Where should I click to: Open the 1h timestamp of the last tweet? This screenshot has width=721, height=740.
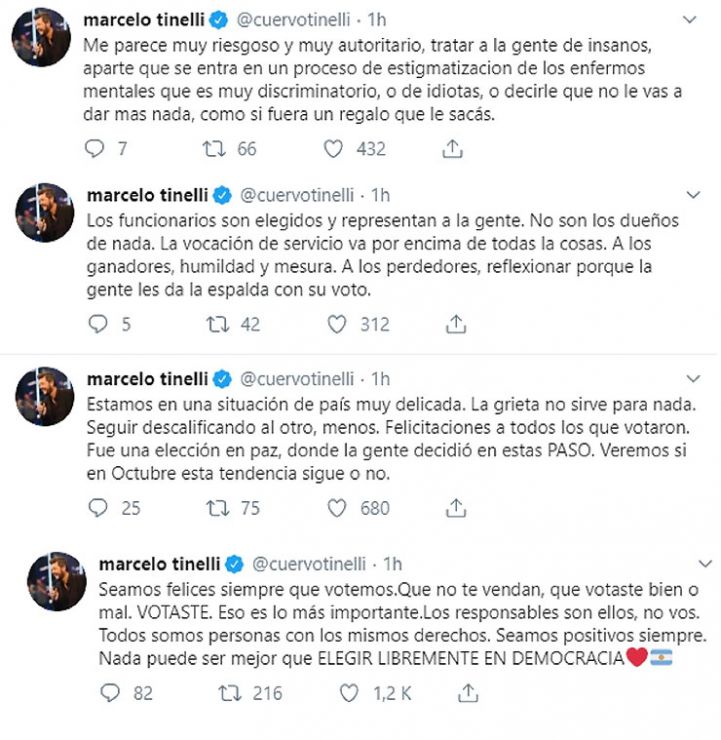tap(393, 563)
